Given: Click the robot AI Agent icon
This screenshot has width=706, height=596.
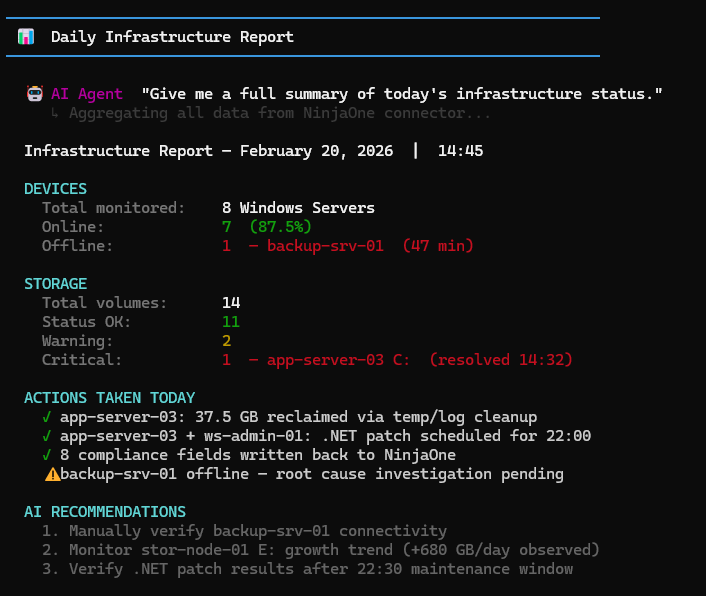Looking at the screenshot, I should pos(35,94).
